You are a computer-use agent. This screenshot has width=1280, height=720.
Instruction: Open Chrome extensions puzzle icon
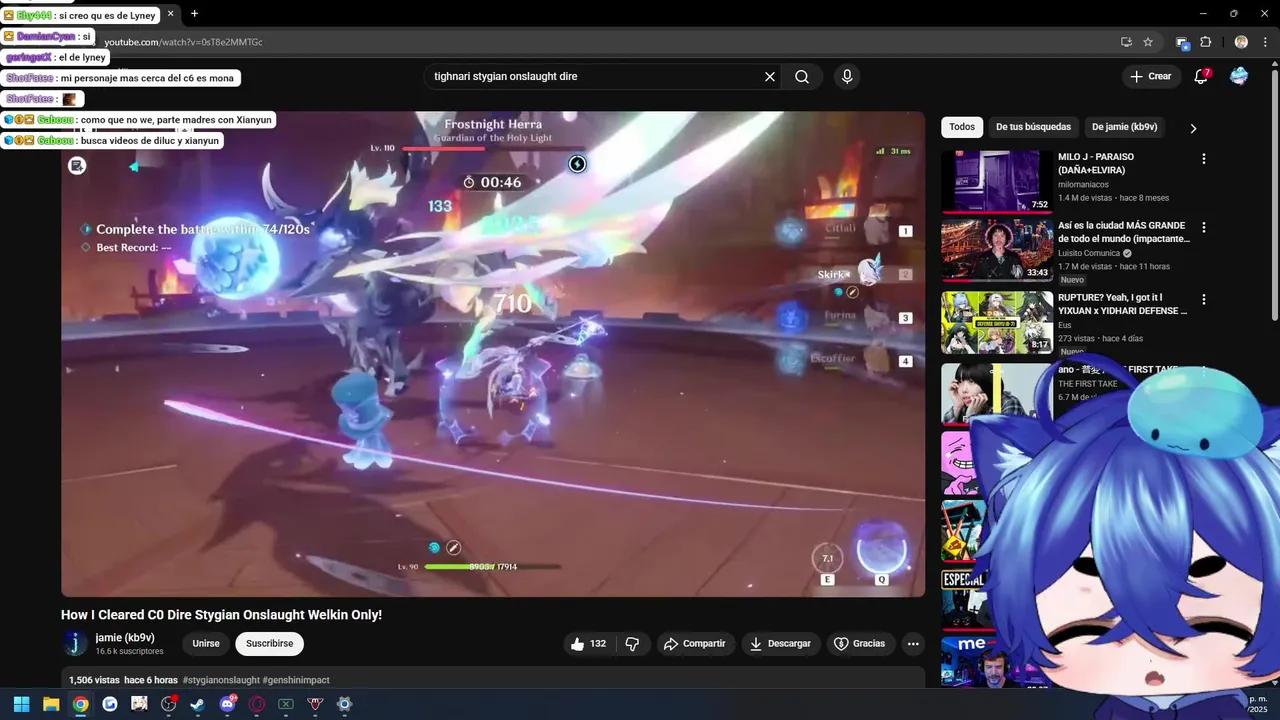click(1205, 42)
